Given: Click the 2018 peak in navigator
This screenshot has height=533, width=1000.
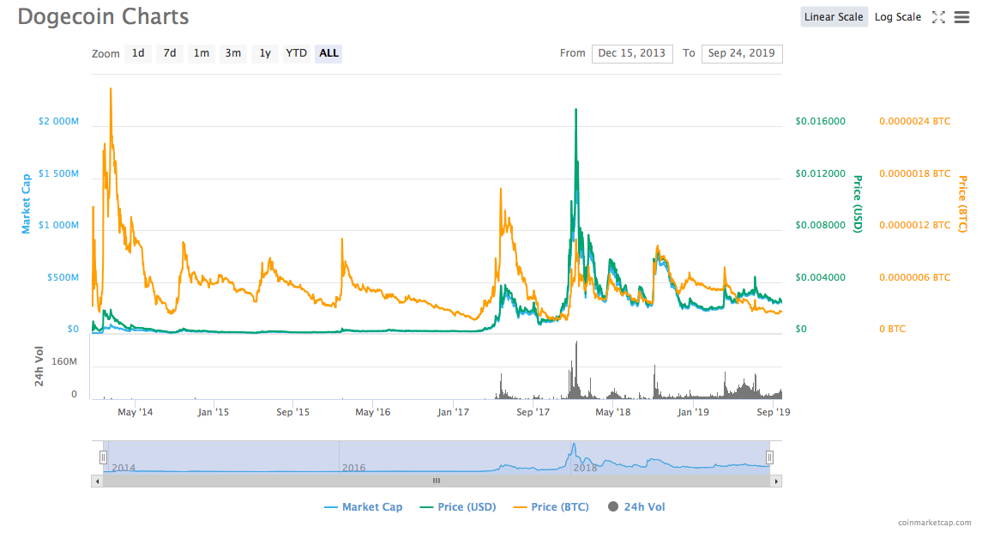Looking at the screenshot, I should click(573, 446).
